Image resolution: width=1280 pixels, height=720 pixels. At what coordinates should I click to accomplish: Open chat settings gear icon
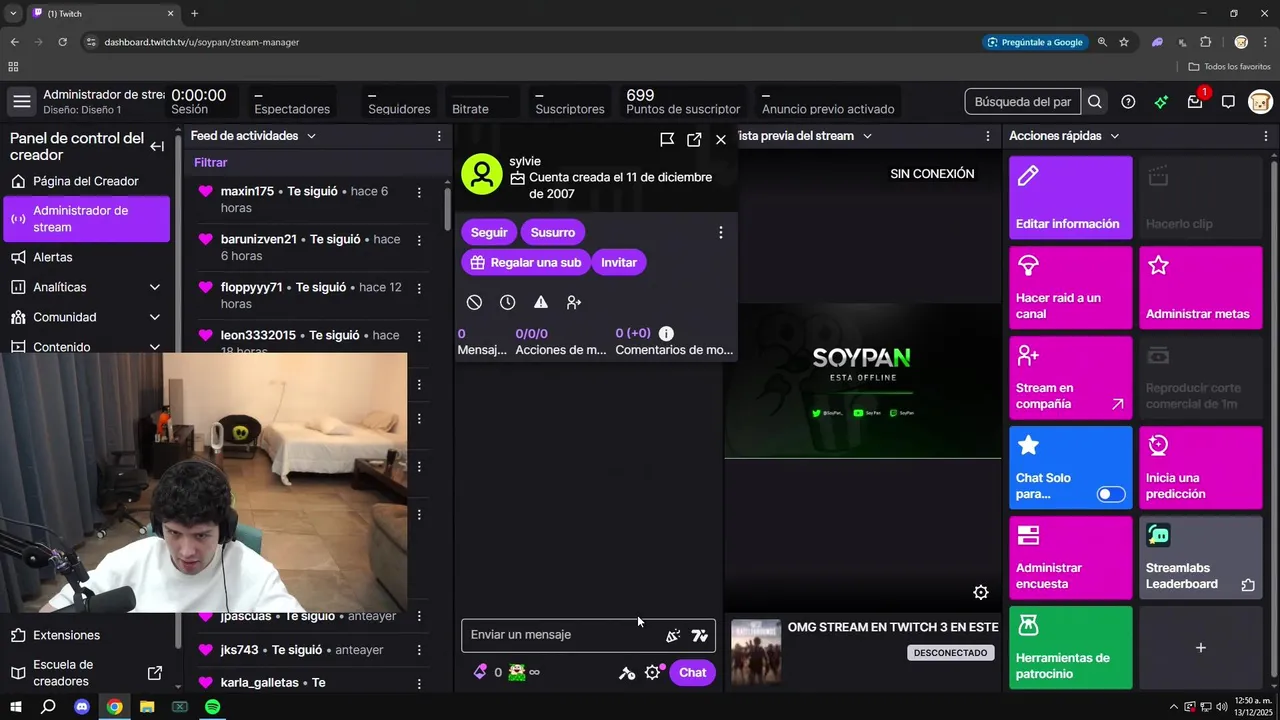click(653, 672)
